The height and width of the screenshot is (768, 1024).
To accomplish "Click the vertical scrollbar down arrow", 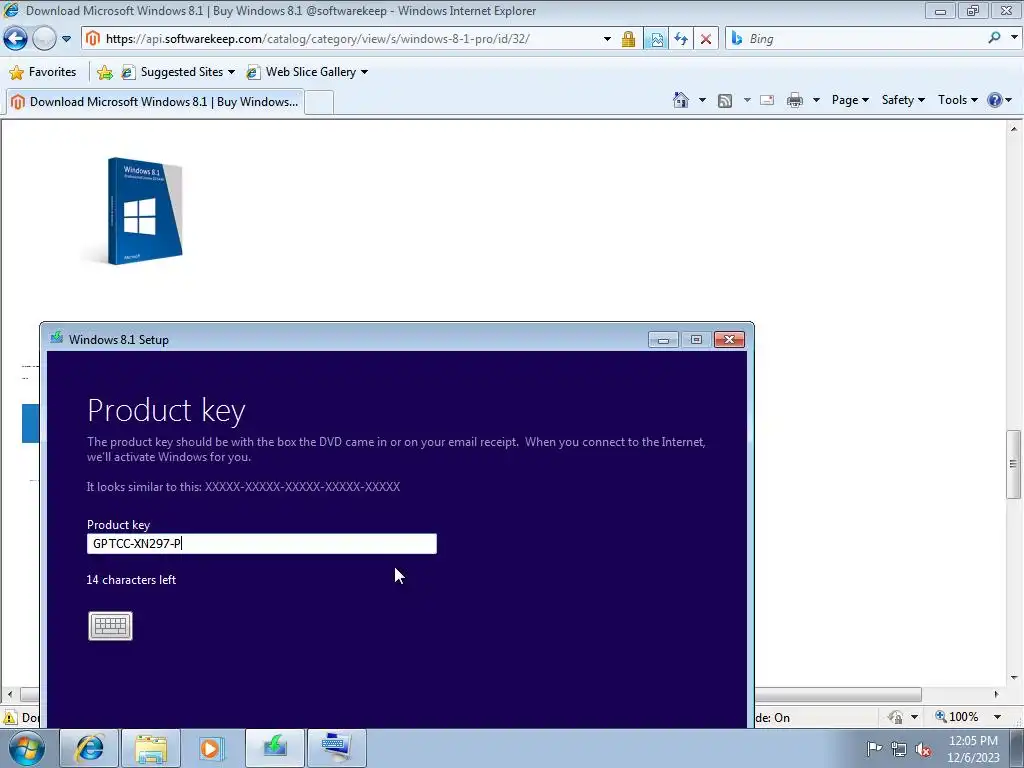I will (1014, 678).
